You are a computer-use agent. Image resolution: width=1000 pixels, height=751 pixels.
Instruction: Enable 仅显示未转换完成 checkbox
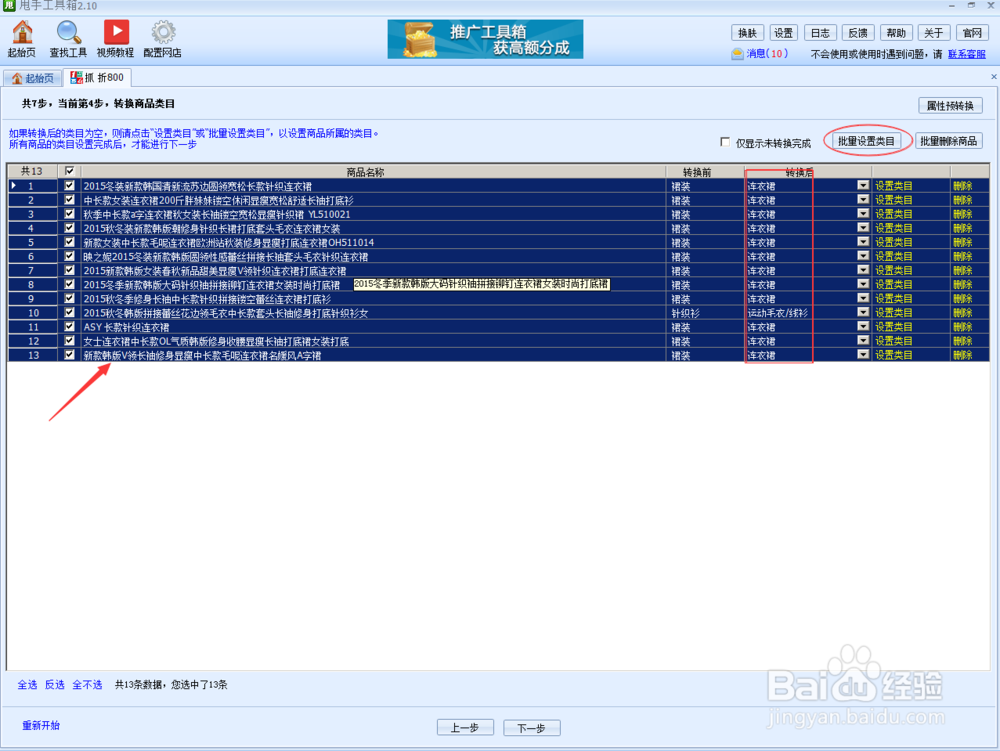tap(725, 140)
